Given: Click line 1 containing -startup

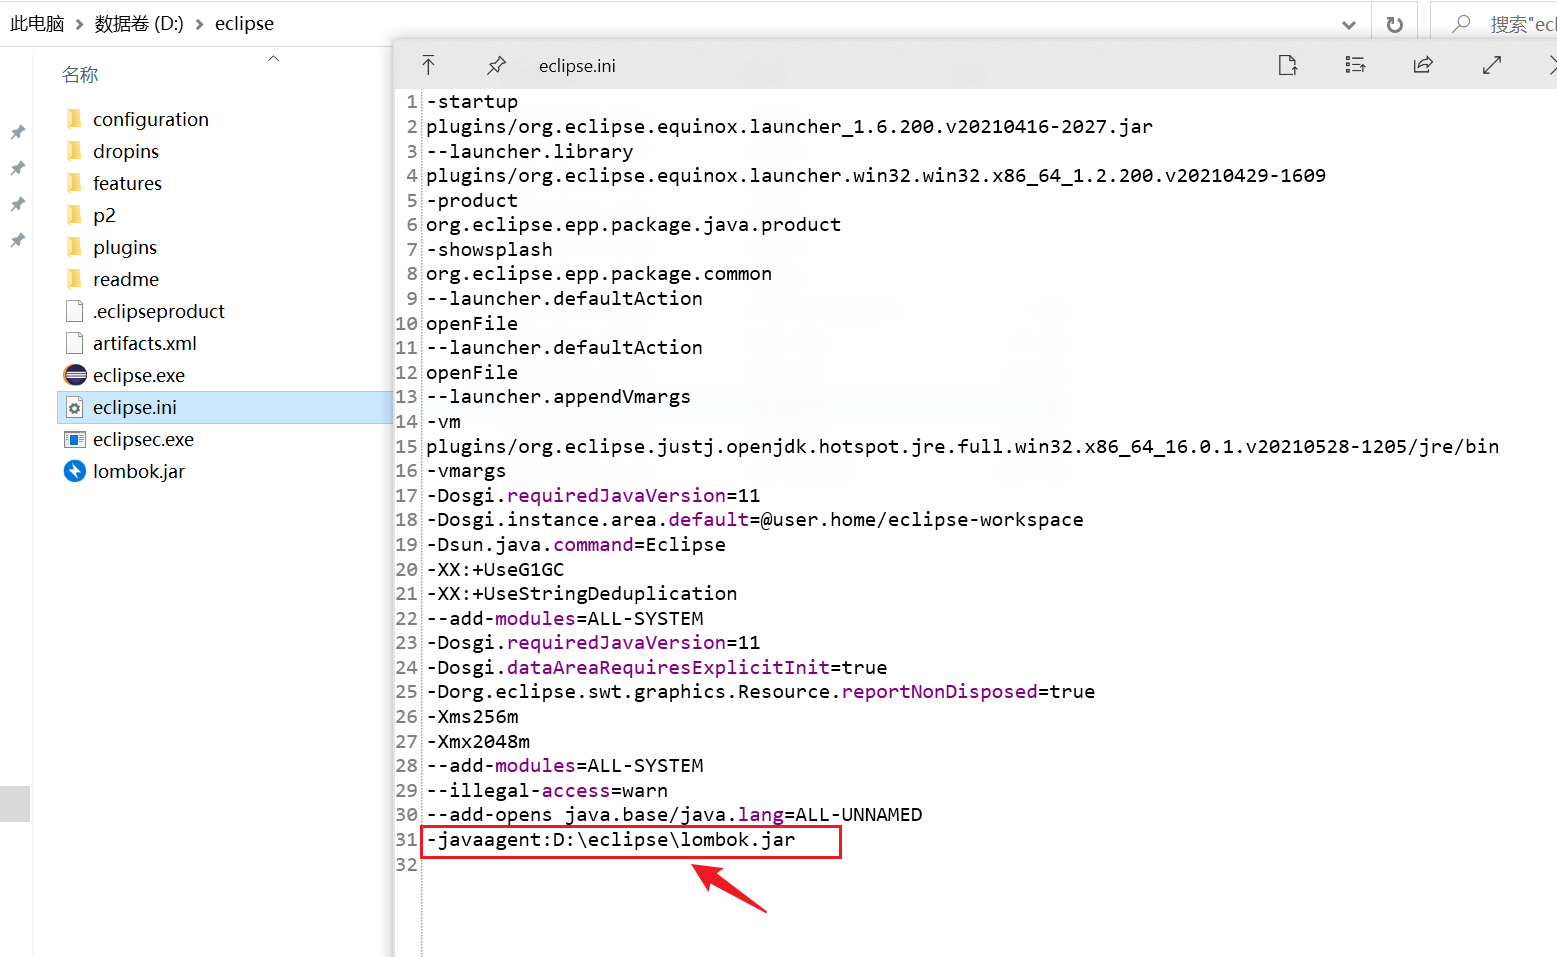Looking at the screenshot, I should [472, 101].
